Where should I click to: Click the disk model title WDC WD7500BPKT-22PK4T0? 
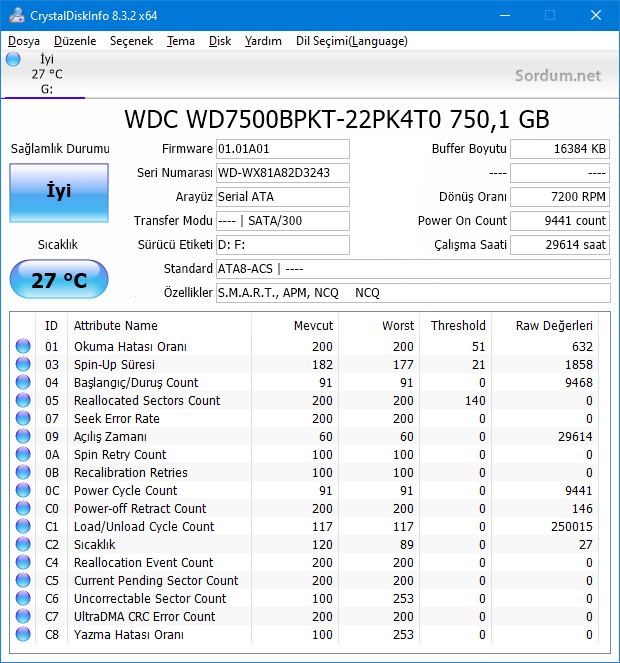click(337, 119)
